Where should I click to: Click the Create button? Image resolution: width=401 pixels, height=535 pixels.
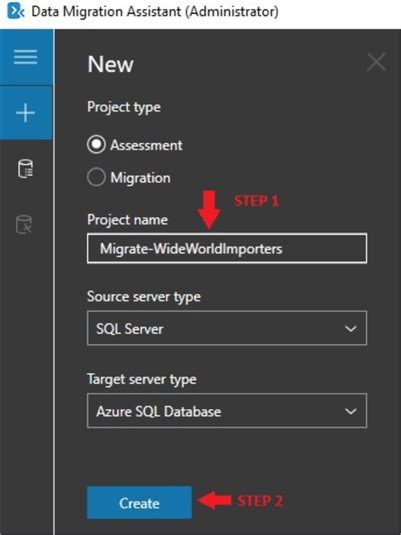(139, 503)
